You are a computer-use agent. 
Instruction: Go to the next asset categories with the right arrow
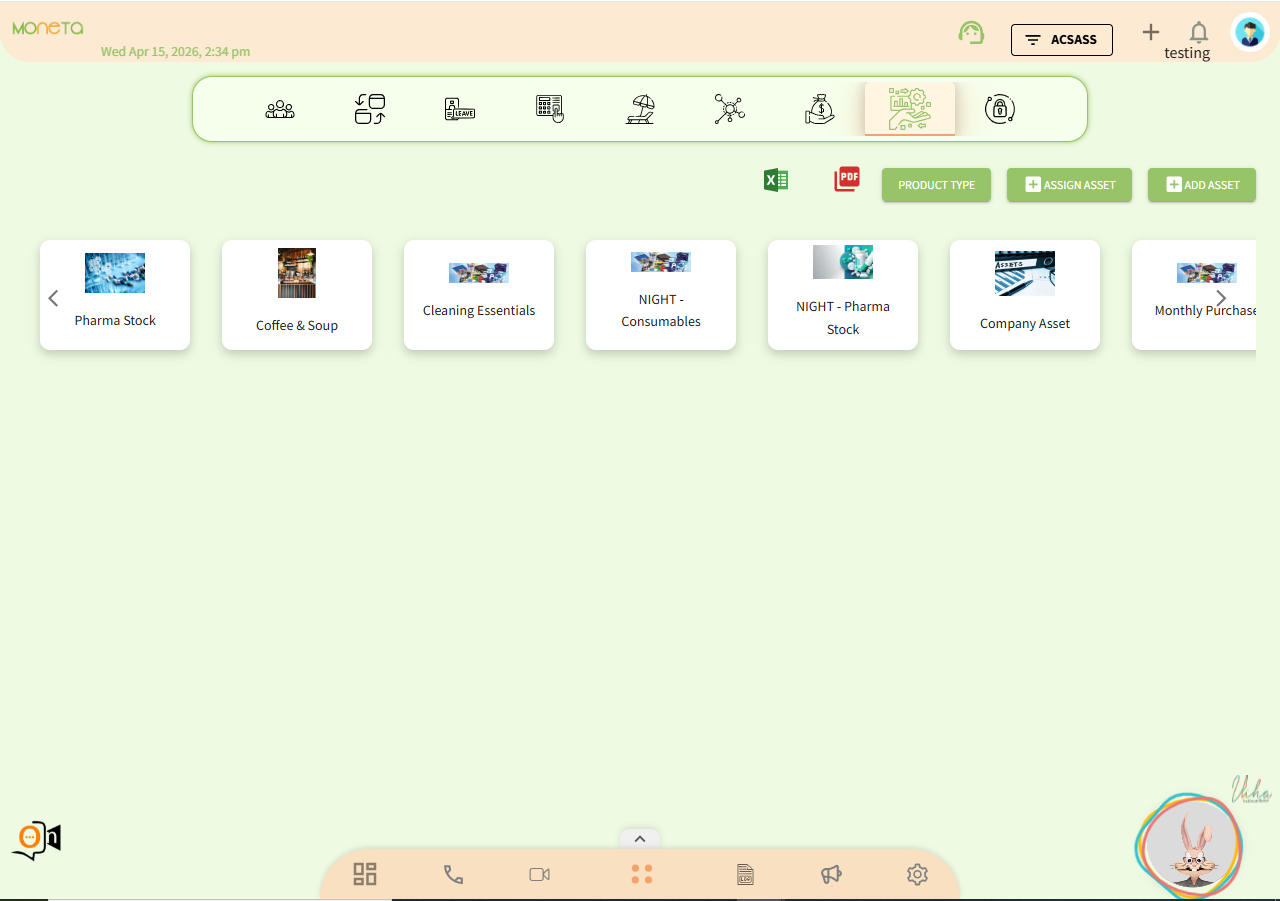click(x=1221, y=298)
